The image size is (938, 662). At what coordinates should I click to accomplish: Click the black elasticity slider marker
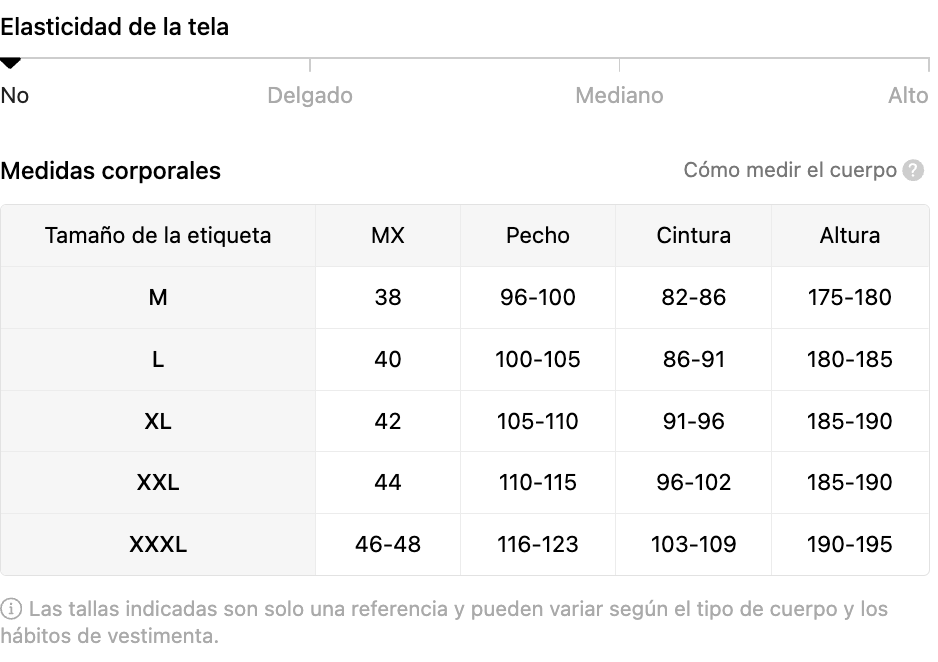pyautogui.click(x=10, y=62)
